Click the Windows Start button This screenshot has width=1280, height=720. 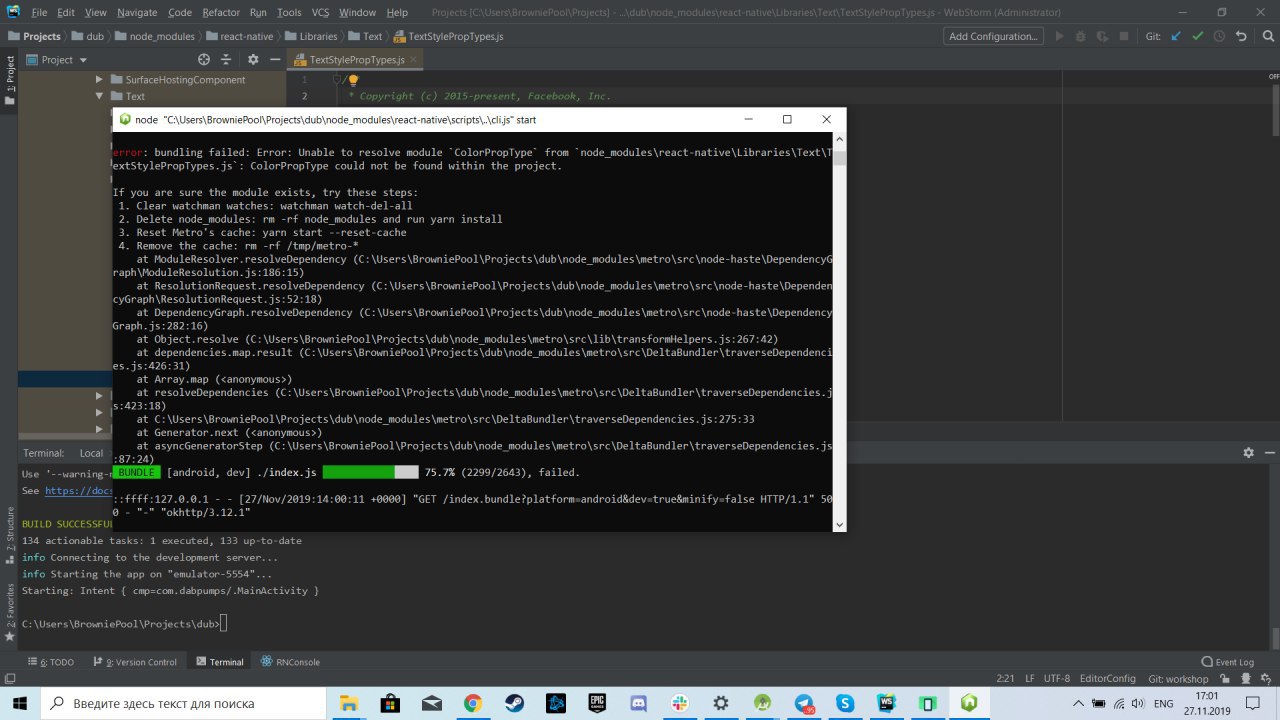(20, 703)
